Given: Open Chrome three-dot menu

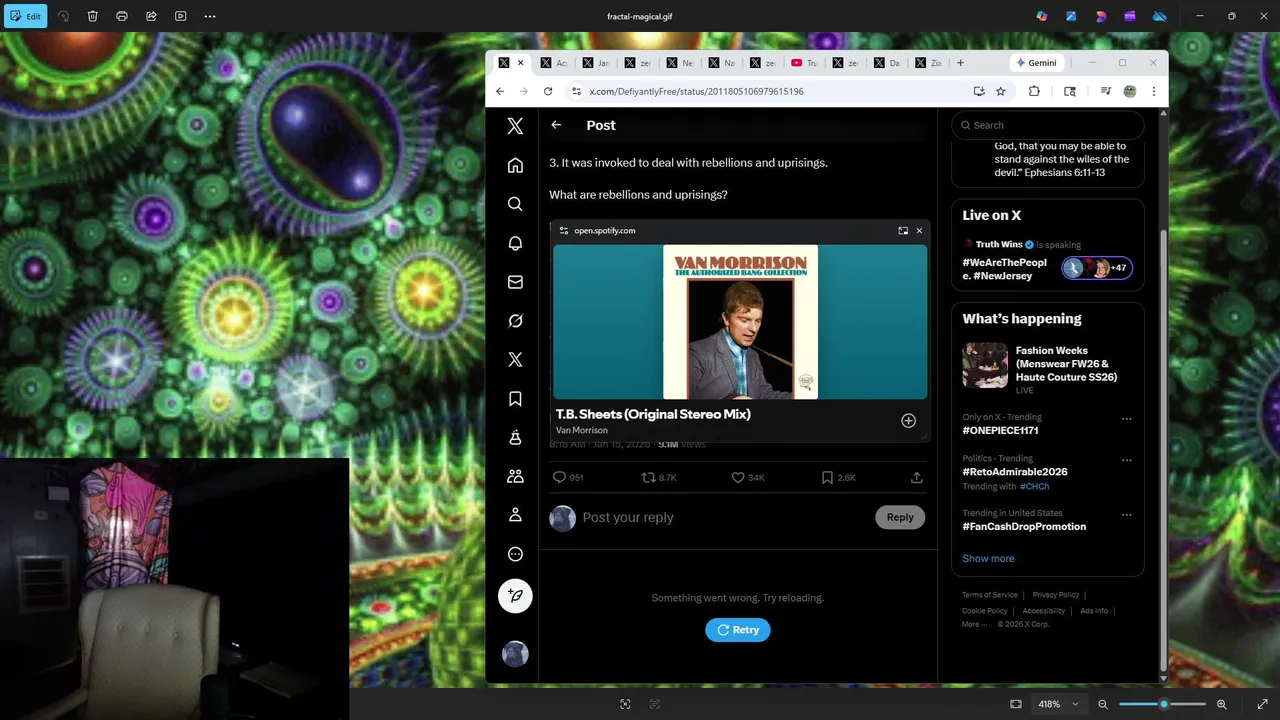Looking at the screenshot, I should pyautogui.click(x=1153, y=91).
